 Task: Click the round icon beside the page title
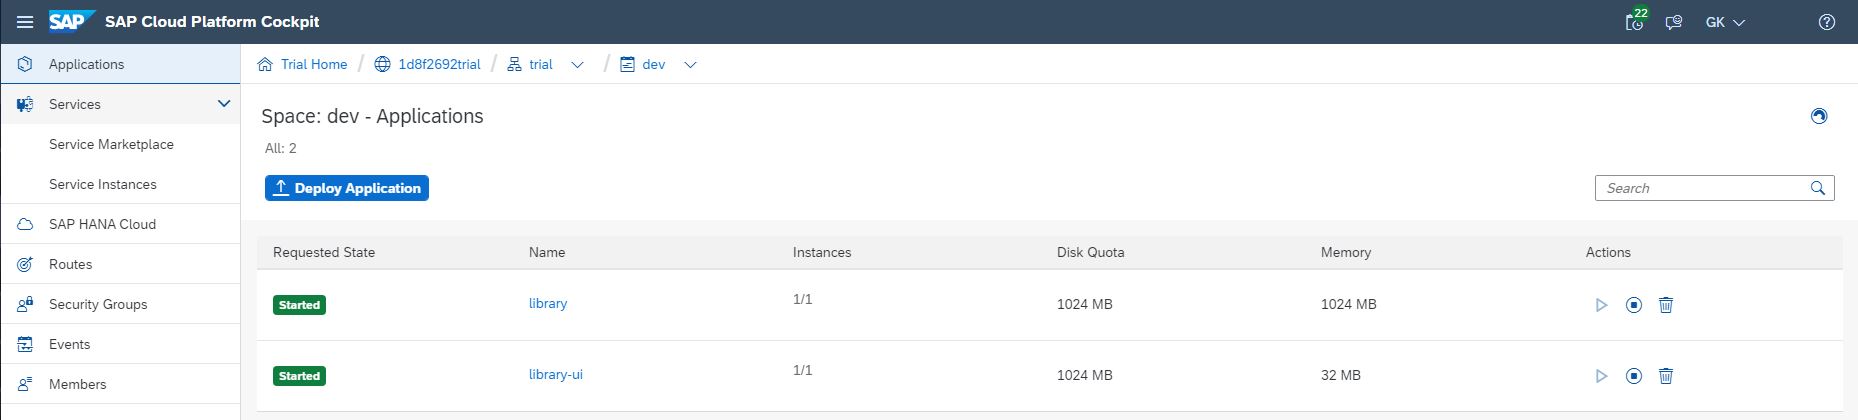[x=1819, y=116]
